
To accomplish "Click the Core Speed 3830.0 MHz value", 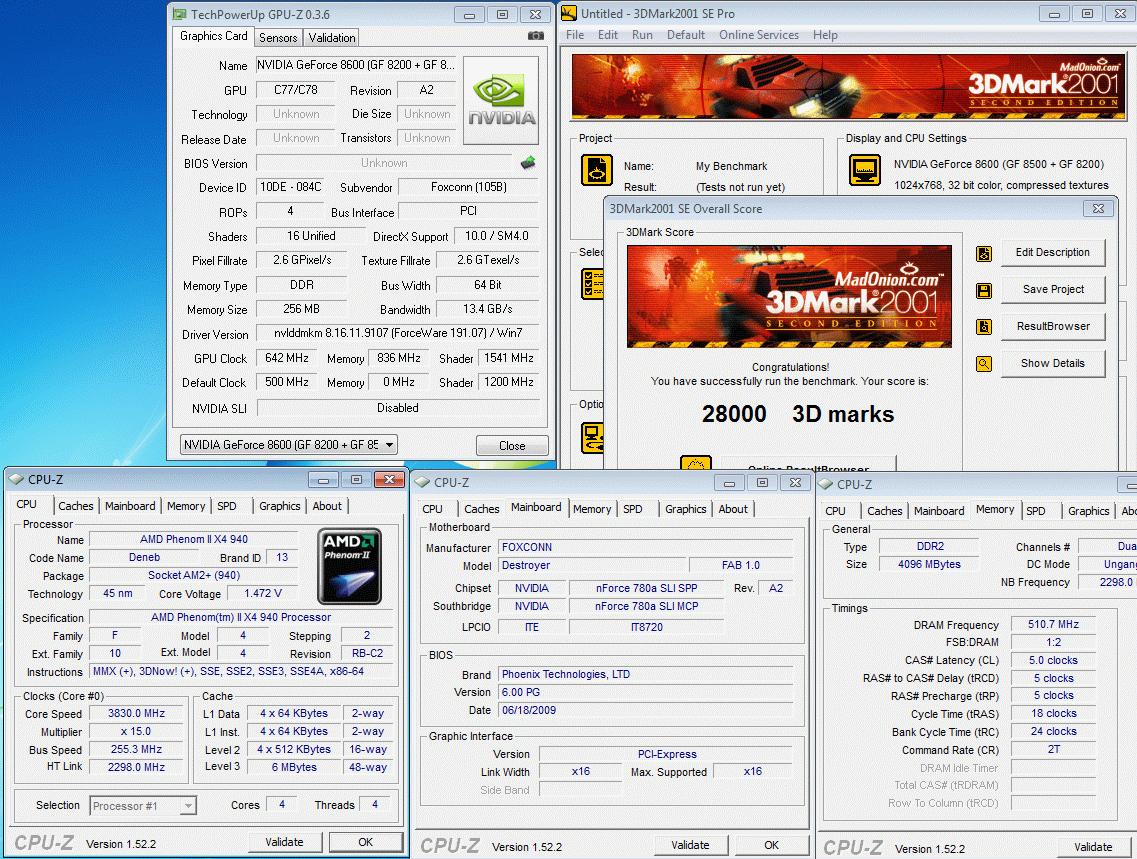I will click(x=136, y=713).
